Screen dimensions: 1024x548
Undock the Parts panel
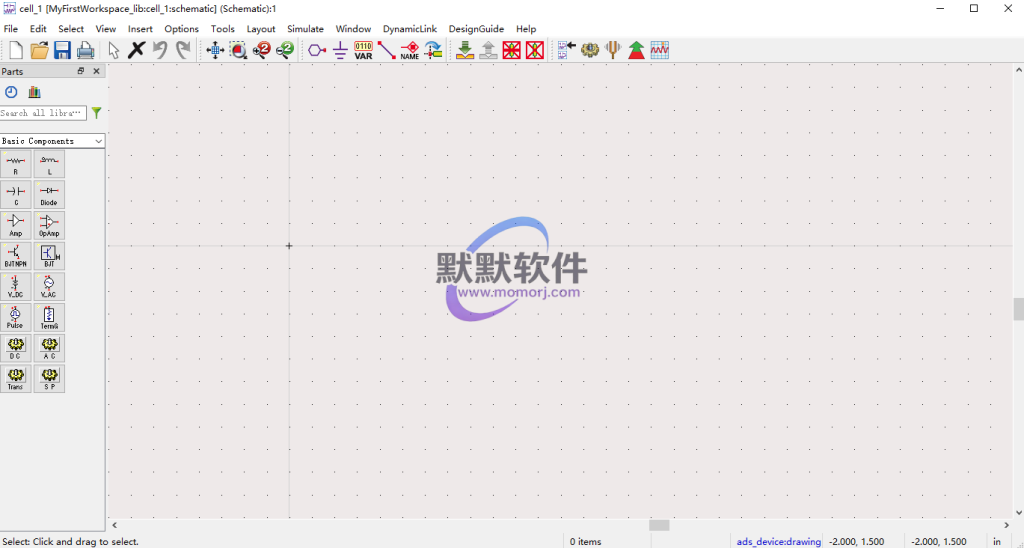click(81, 72)
